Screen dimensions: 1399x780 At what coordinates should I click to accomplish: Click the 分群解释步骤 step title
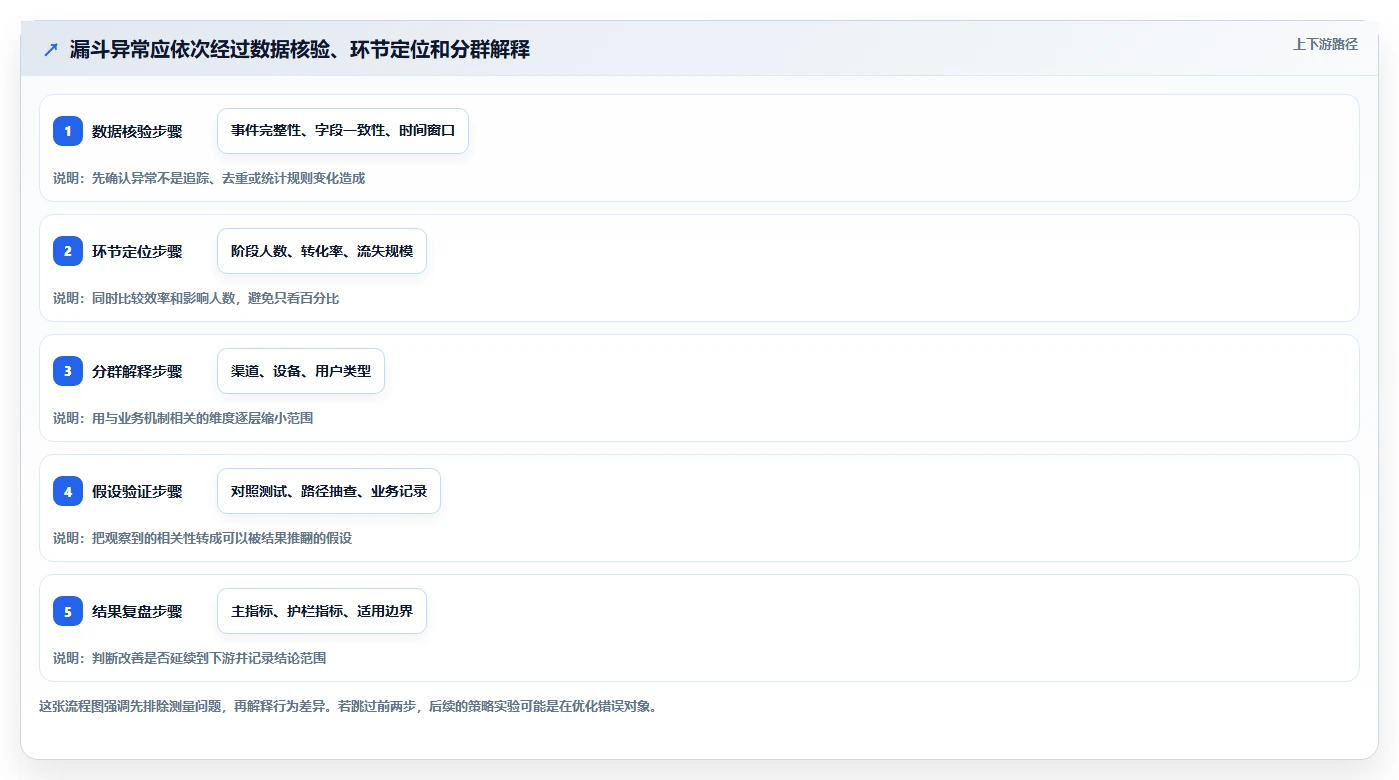137,371
